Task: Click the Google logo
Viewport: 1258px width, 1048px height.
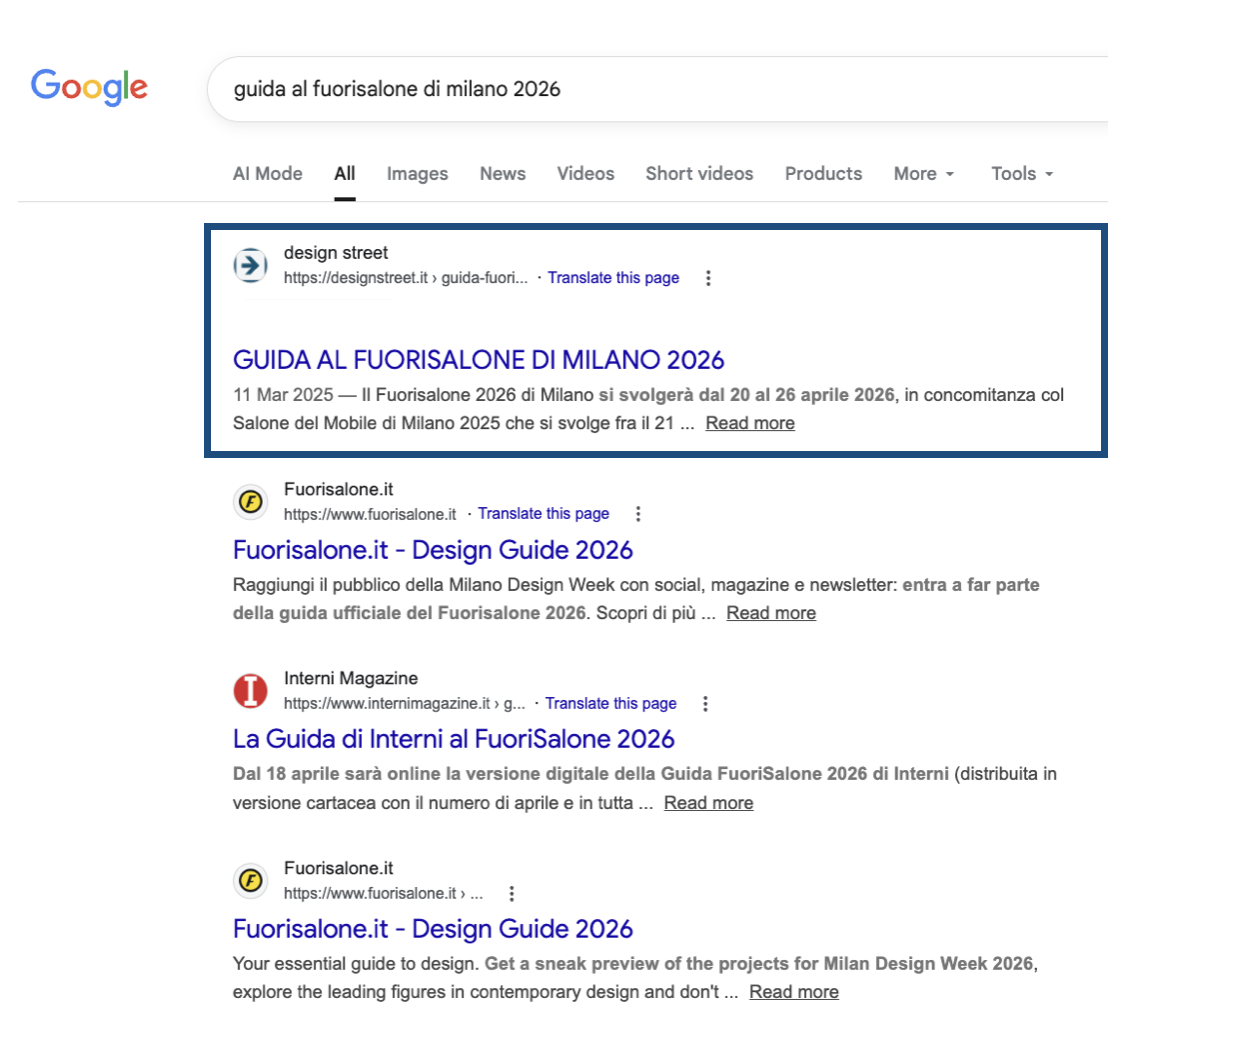Action: tap(89, 87)
